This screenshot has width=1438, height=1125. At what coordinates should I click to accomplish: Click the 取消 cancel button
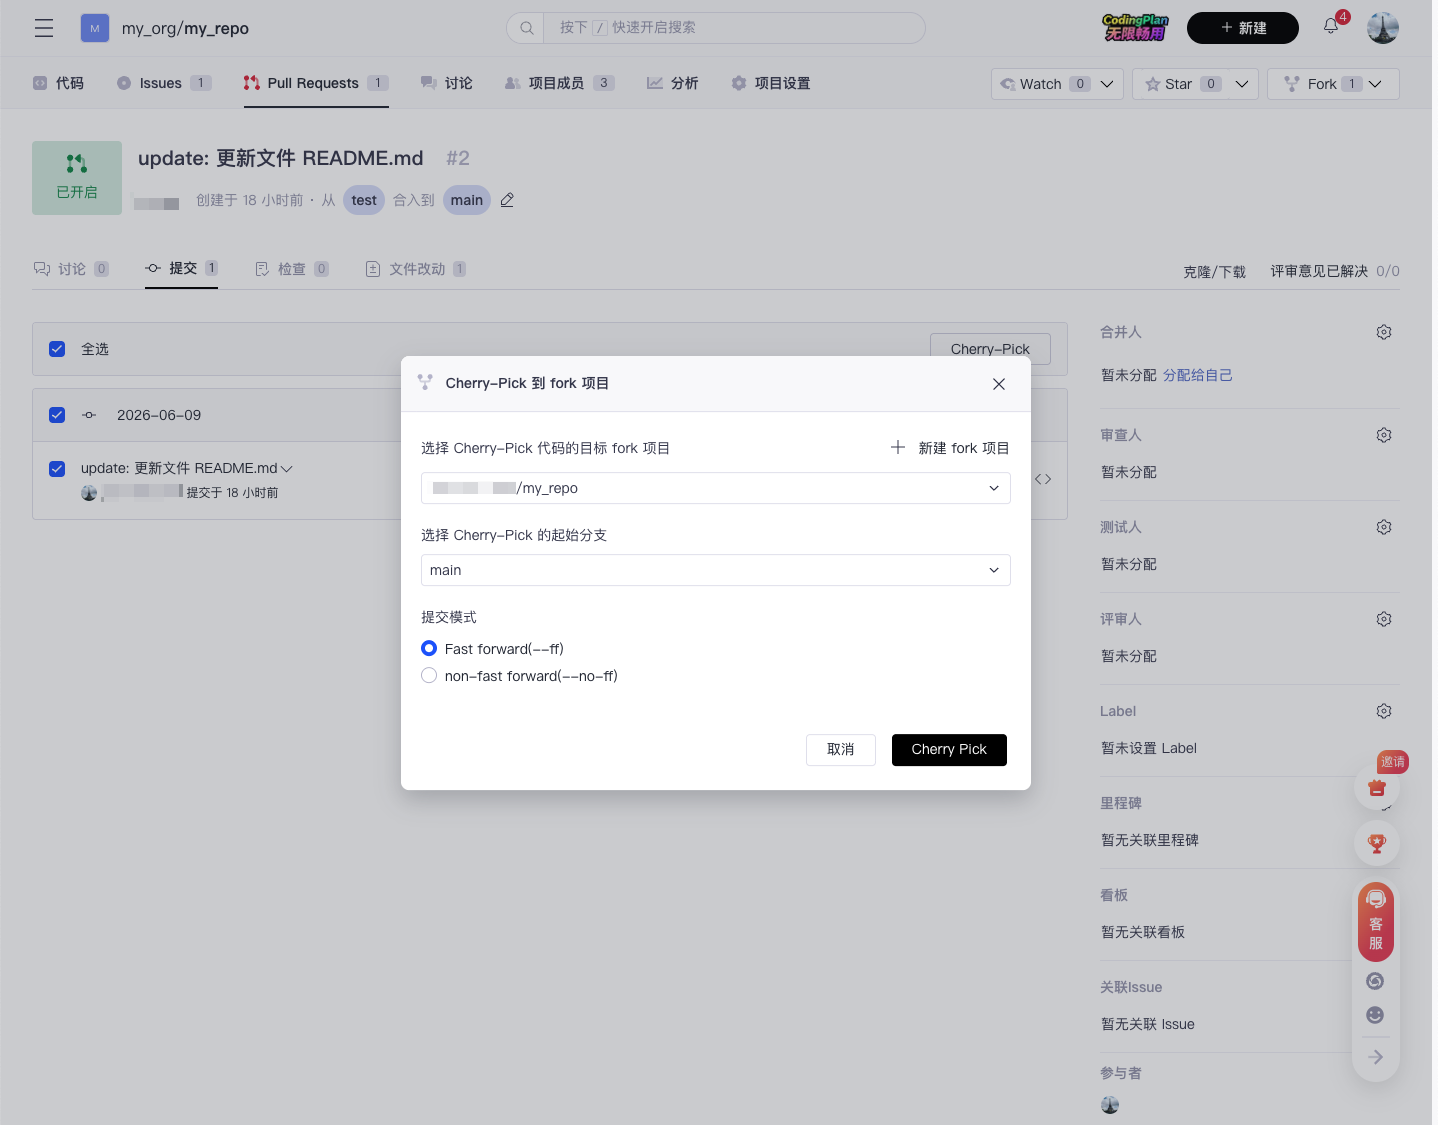coord(841,749)
